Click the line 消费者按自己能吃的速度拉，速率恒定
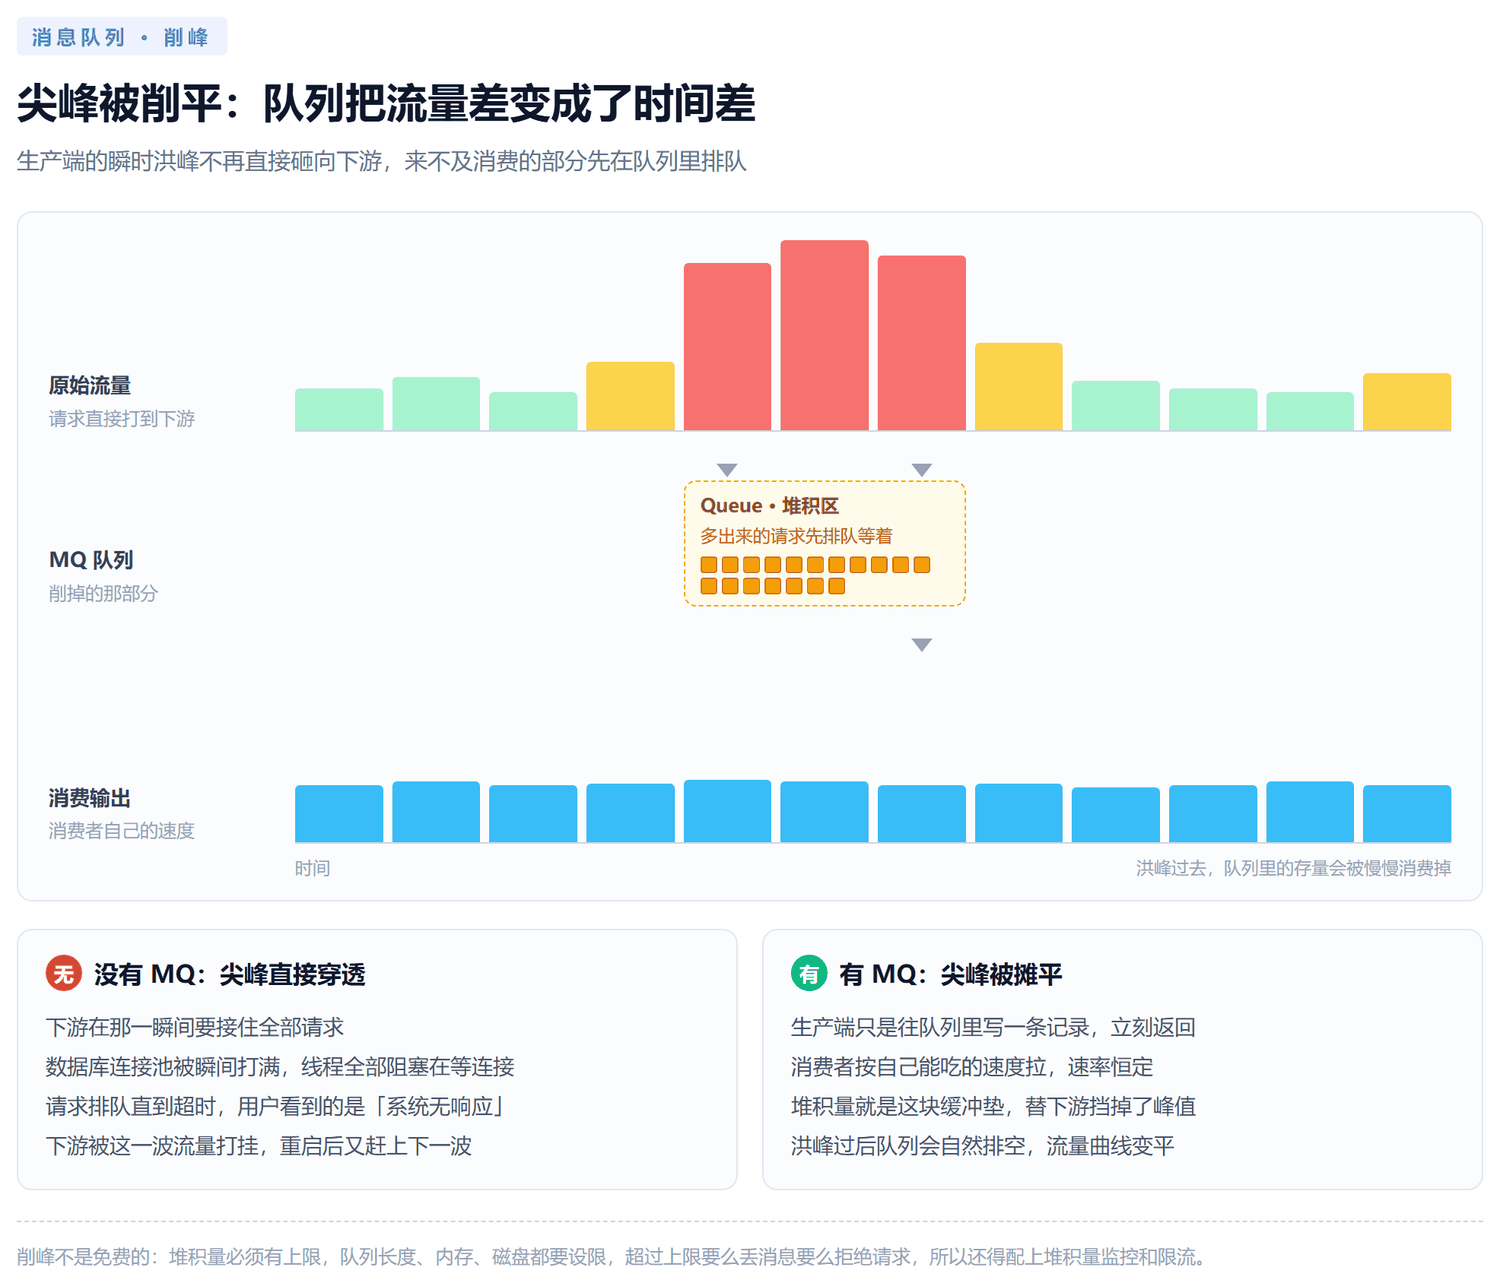 coord(972,1067)
